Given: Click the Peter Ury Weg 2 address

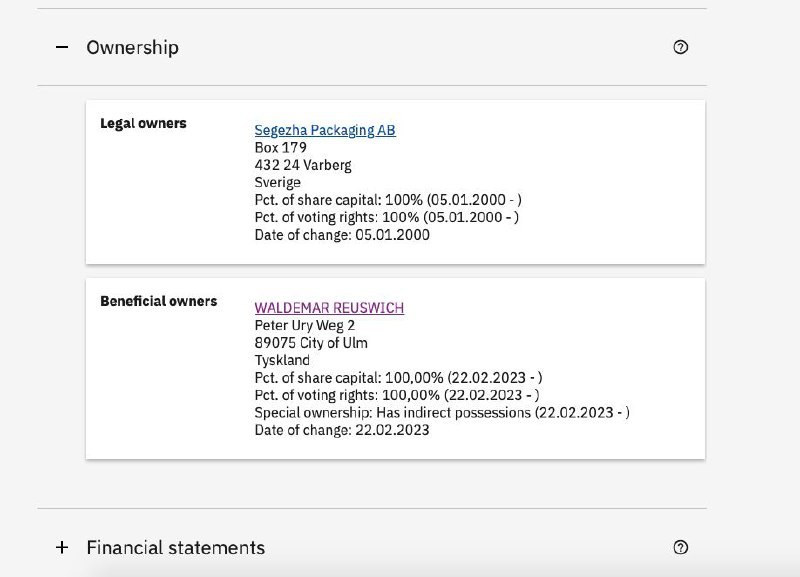Looking at the screenshot, I should coord(305,325).
